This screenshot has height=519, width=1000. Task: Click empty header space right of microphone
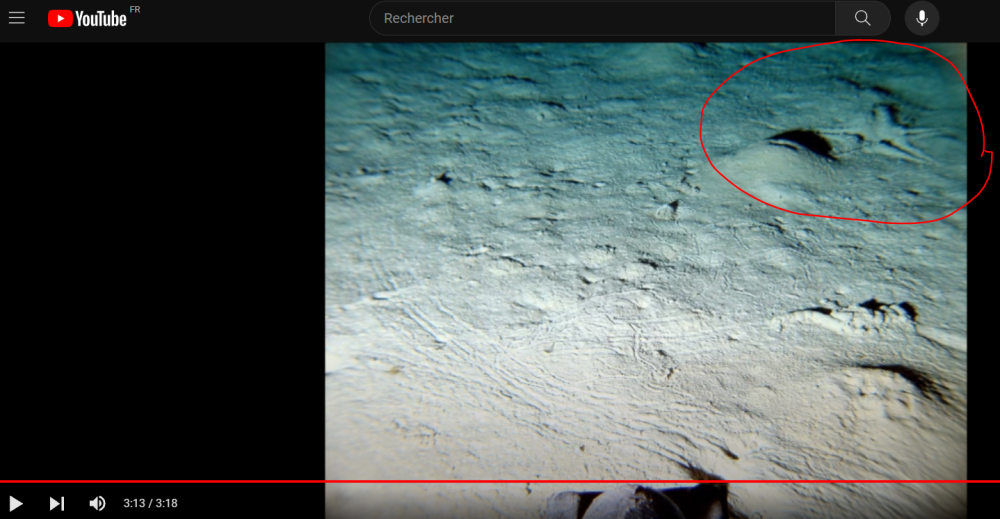970,18
